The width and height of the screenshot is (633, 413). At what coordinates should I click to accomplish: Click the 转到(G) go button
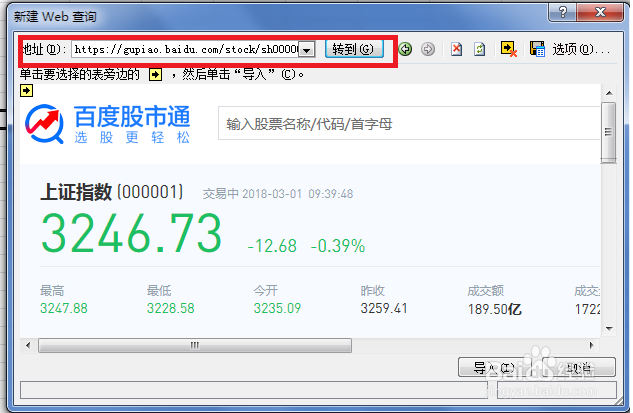354,49
